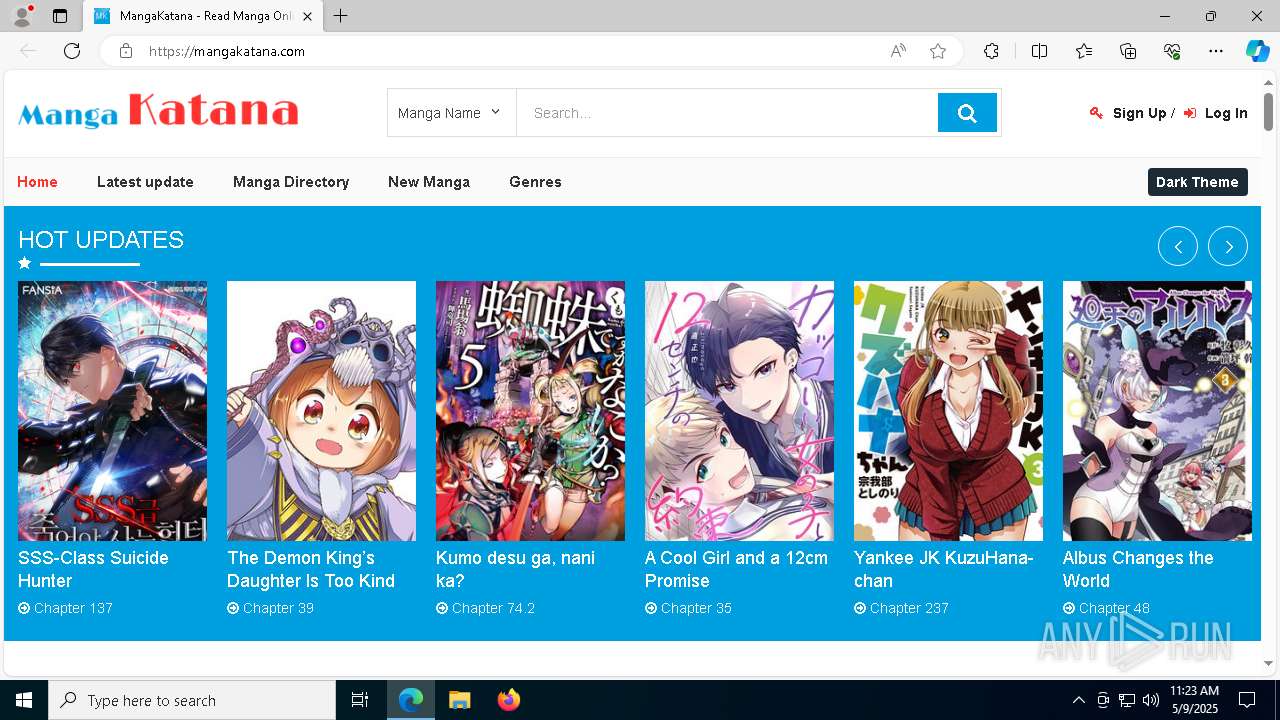Show previous hot updates with left arrow
This screenshot has width=1280, height=720.
point(1178,246)
